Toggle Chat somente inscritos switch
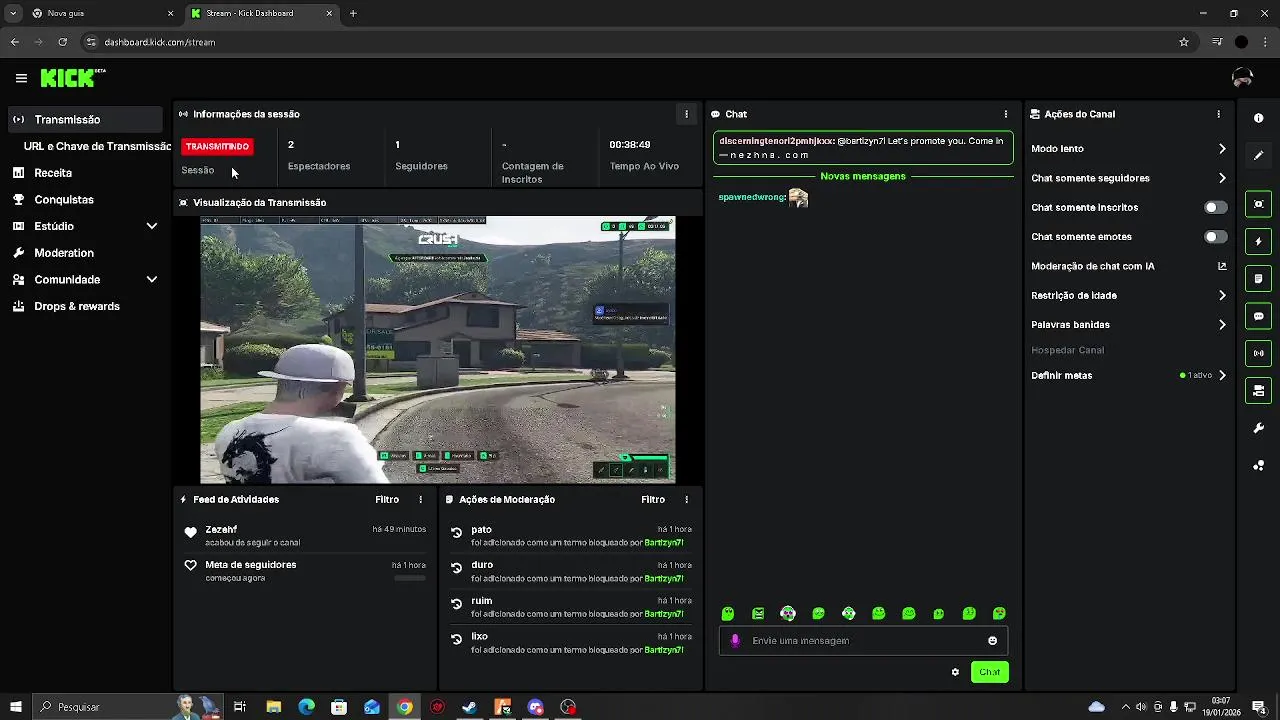1280x720 pixels. 1215,207
